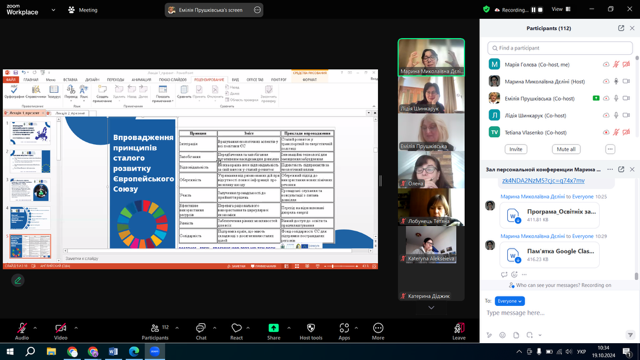
Task: Open the Meeting info menu
Action: tap(83, 10)
